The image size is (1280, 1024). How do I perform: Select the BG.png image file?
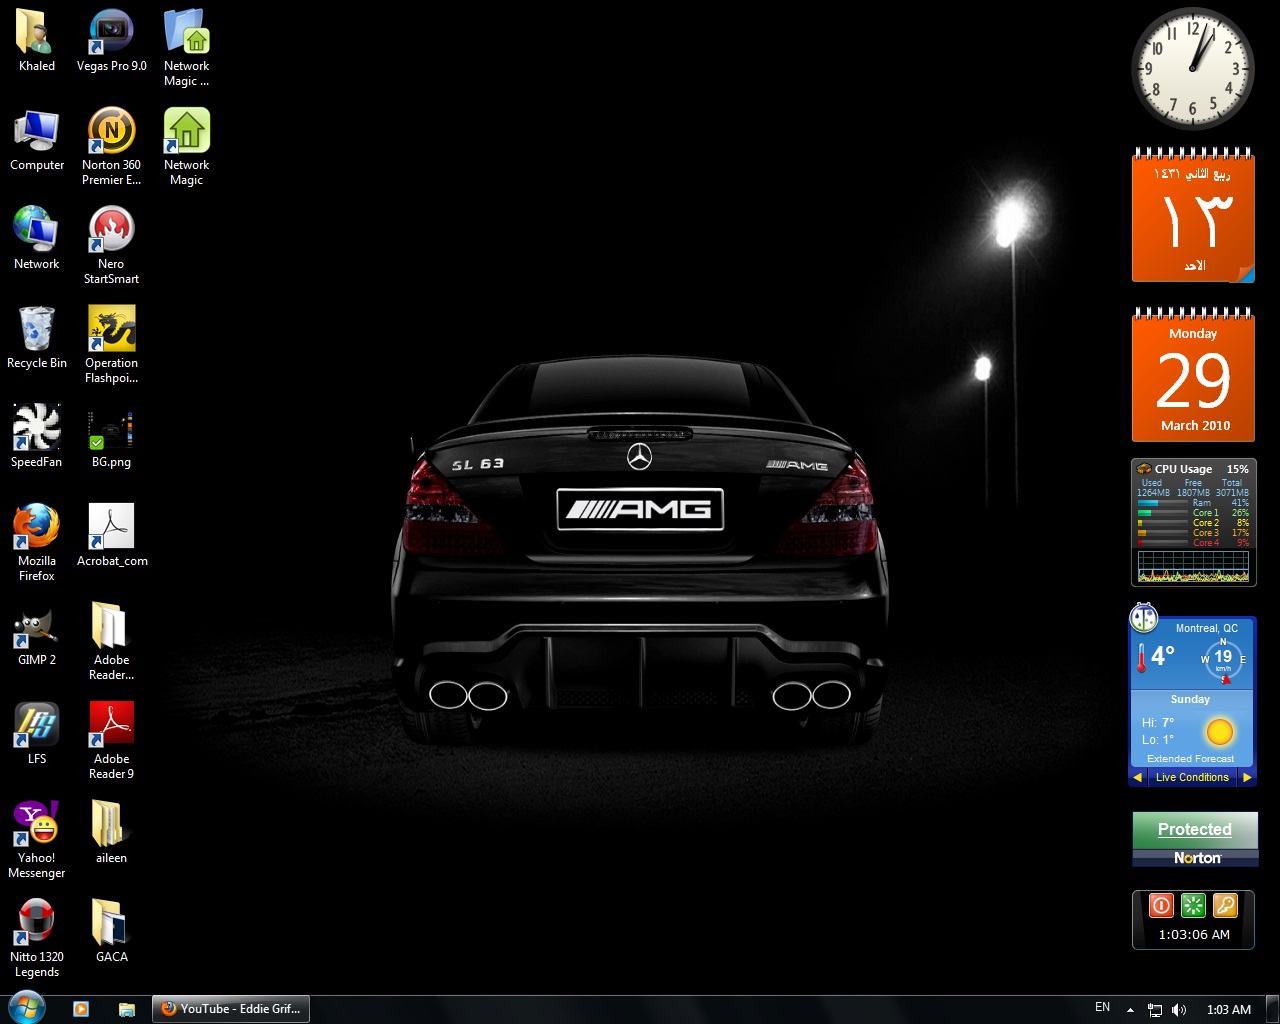point(112,437)
